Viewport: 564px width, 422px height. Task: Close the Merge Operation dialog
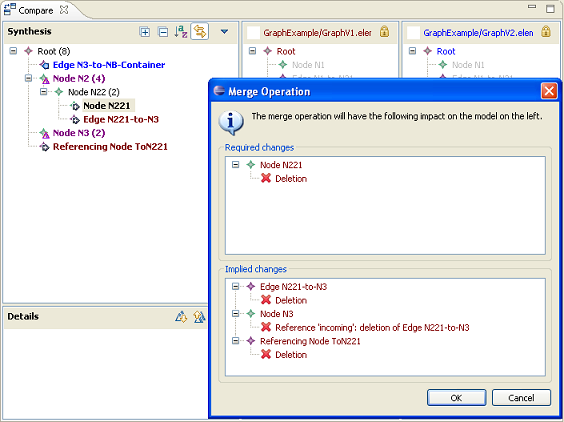549,91
